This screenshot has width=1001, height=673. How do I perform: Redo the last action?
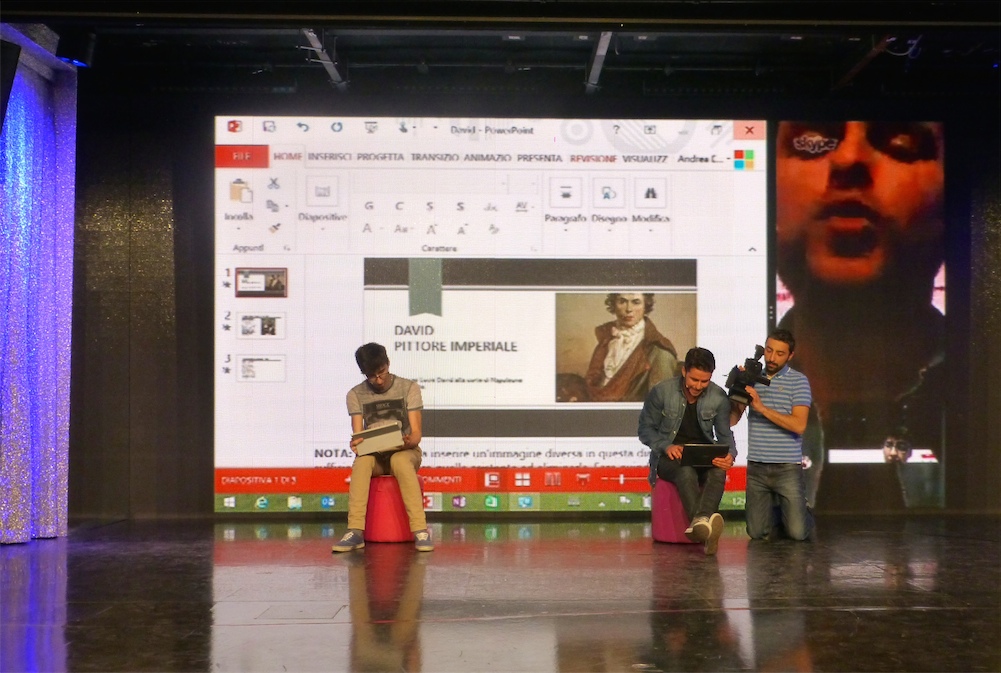click(x=336, y=127)
